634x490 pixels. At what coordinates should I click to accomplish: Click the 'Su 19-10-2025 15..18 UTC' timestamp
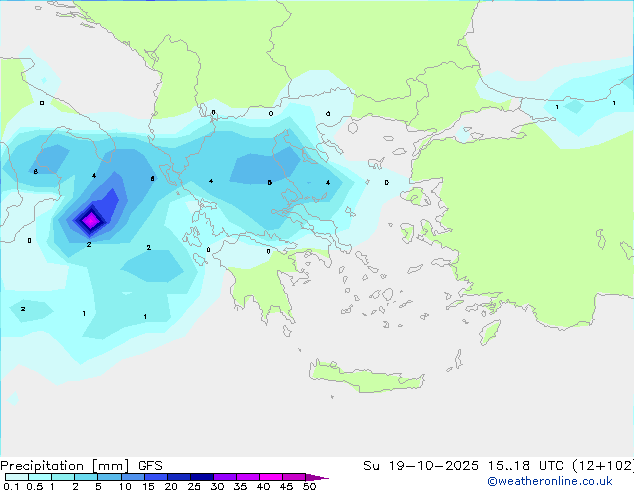click(x=463, y=466)
